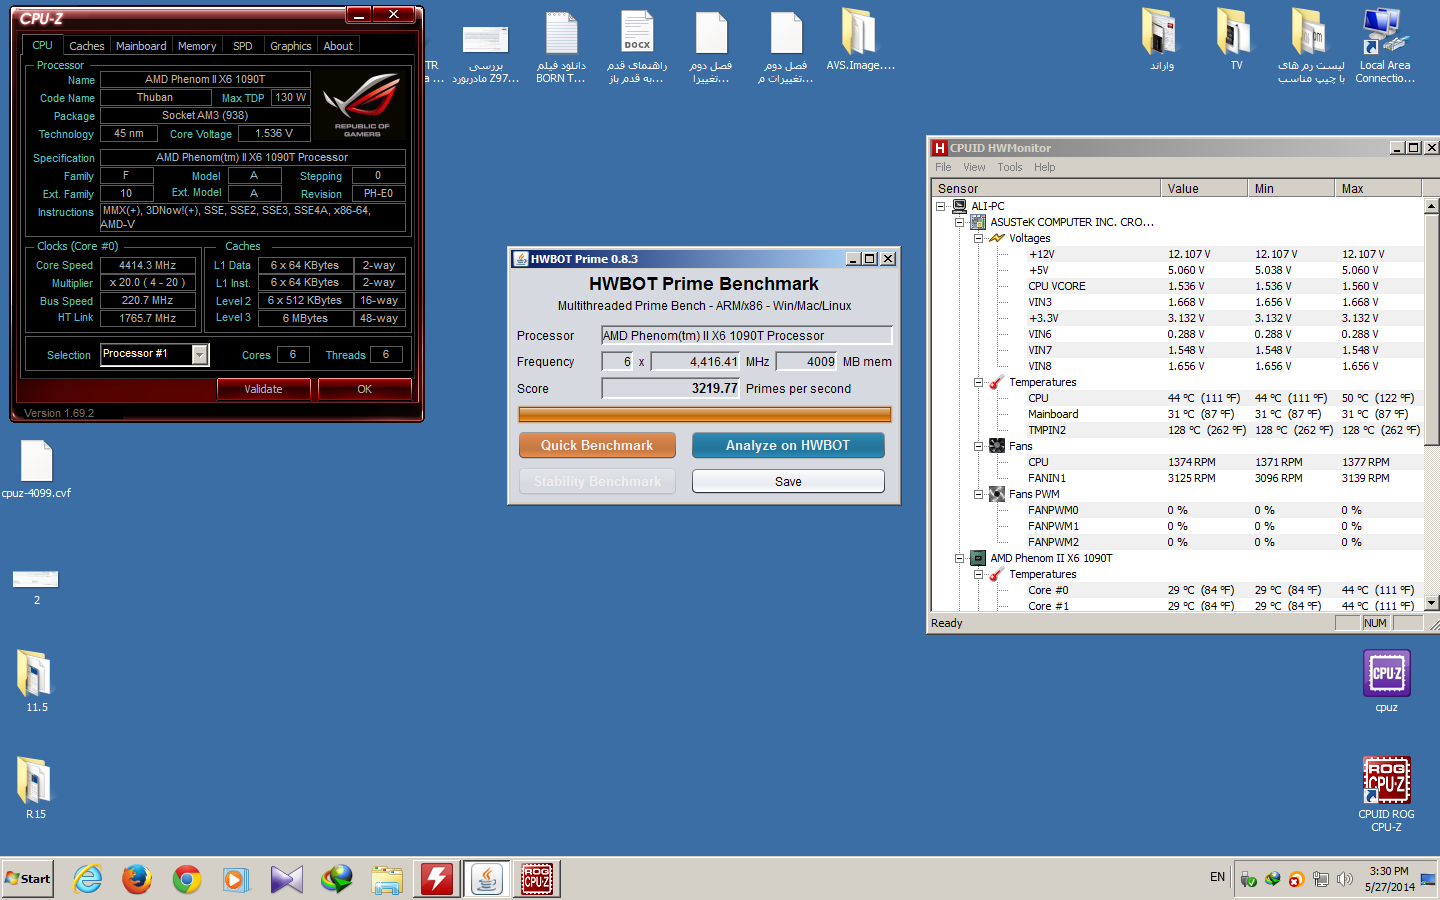Open the Local Area Connection shortcut
Image resolution: width=1440 pixels, height=900 pixels.
pos(1385,45)
